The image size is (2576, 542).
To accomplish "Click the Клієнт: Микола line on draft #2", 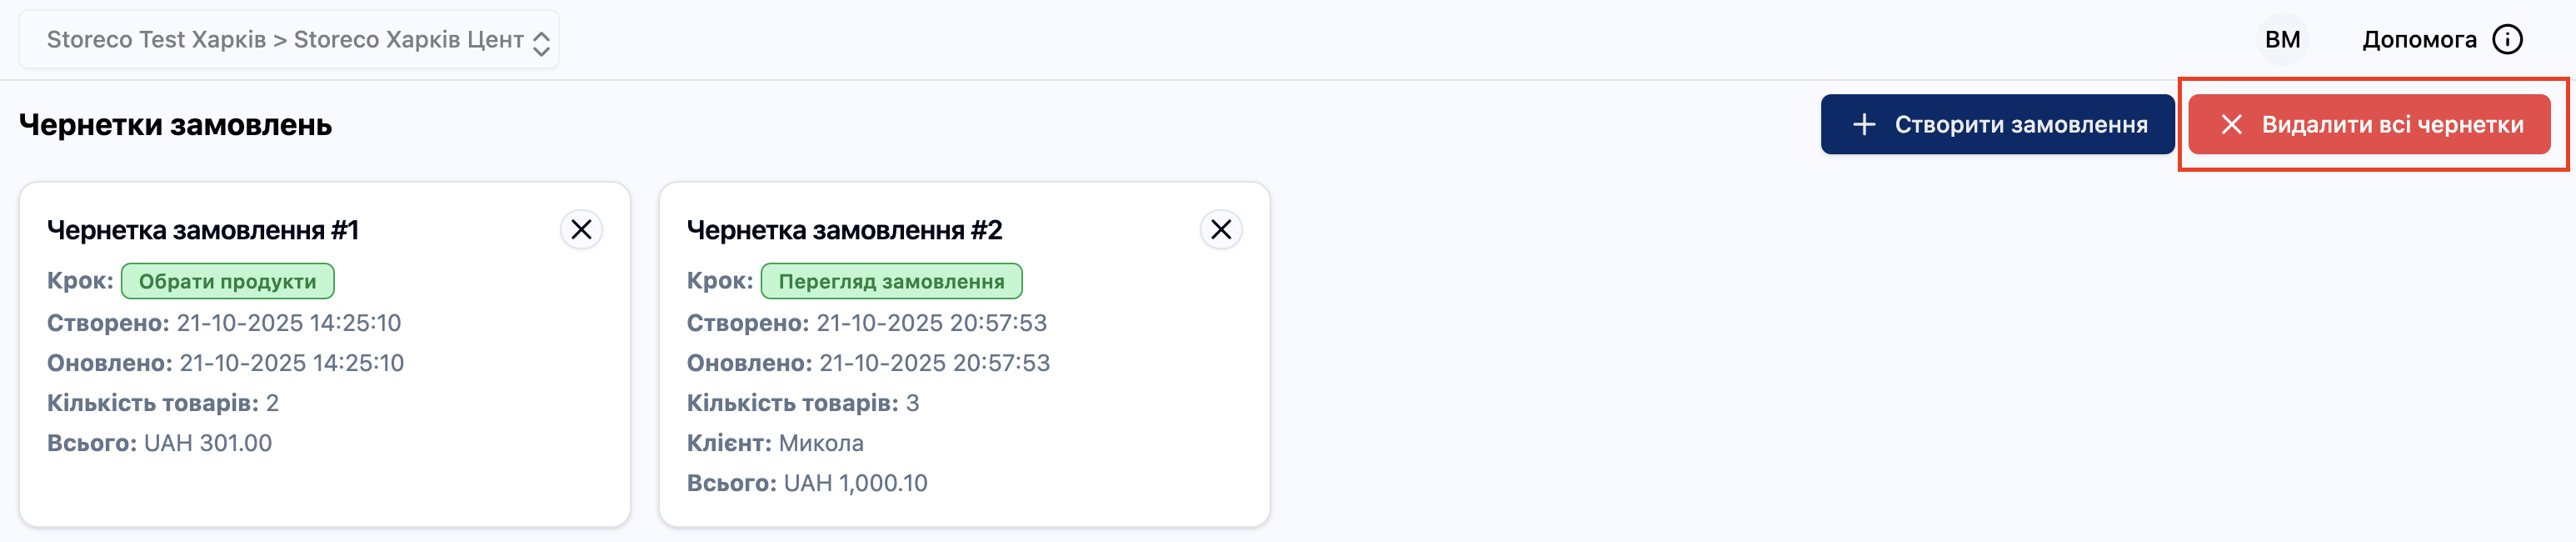I will point(775,443).
